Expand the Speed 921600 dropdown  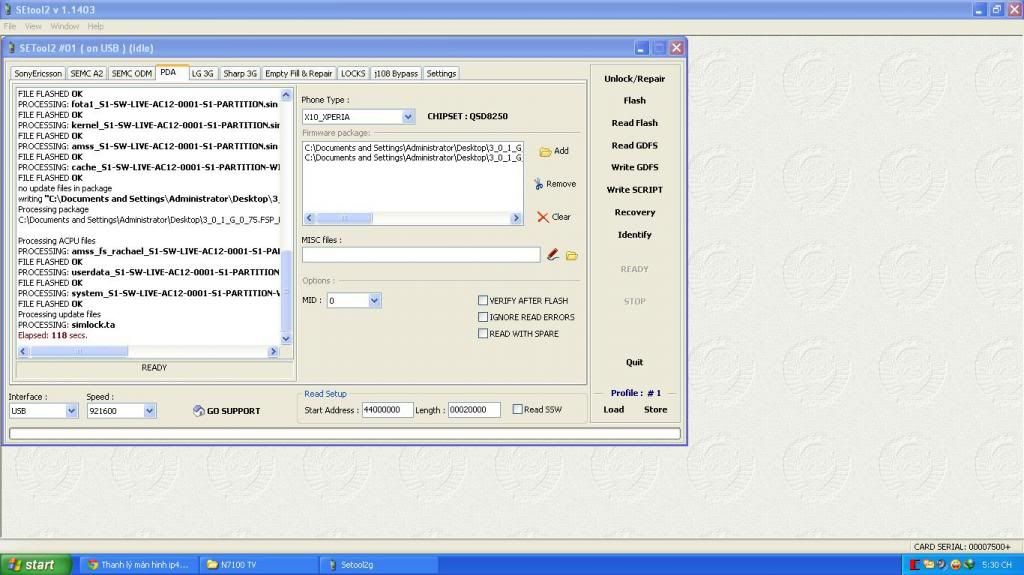[150, 410]
